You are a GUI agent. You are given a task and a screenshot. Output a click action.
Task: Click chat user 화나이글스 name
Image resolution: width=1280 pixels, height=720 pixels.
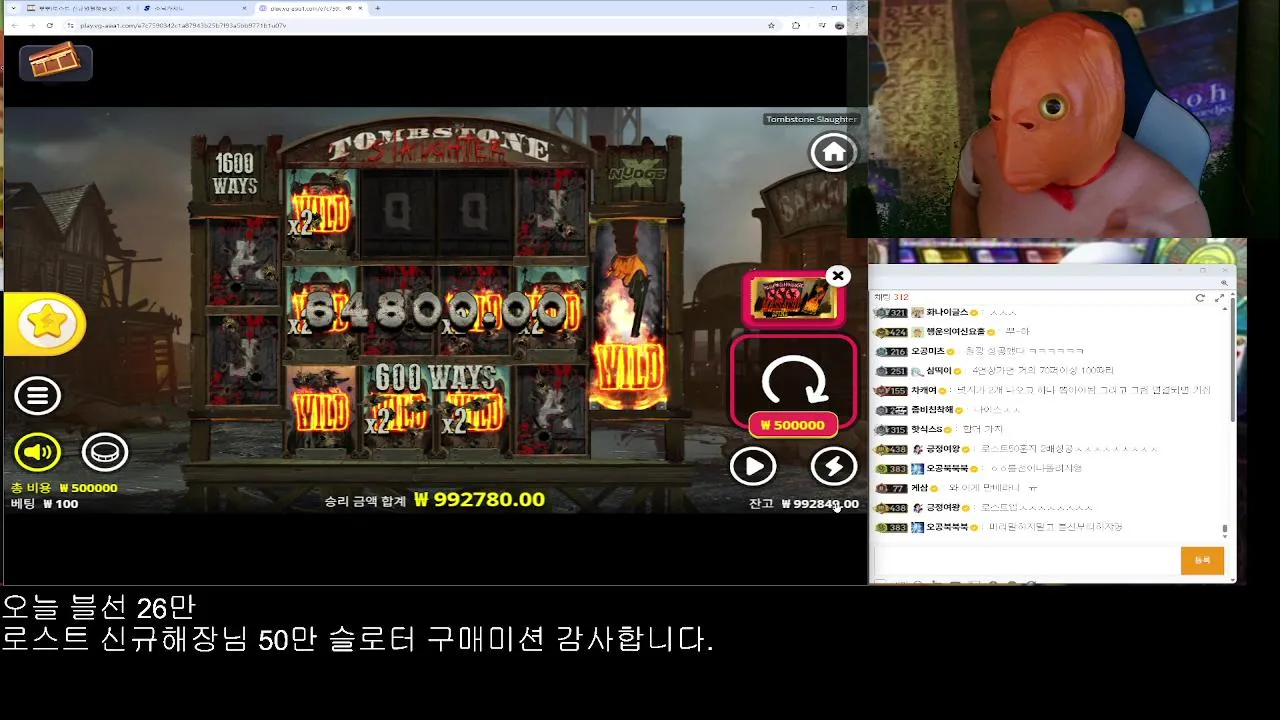[x=946, y=312]
